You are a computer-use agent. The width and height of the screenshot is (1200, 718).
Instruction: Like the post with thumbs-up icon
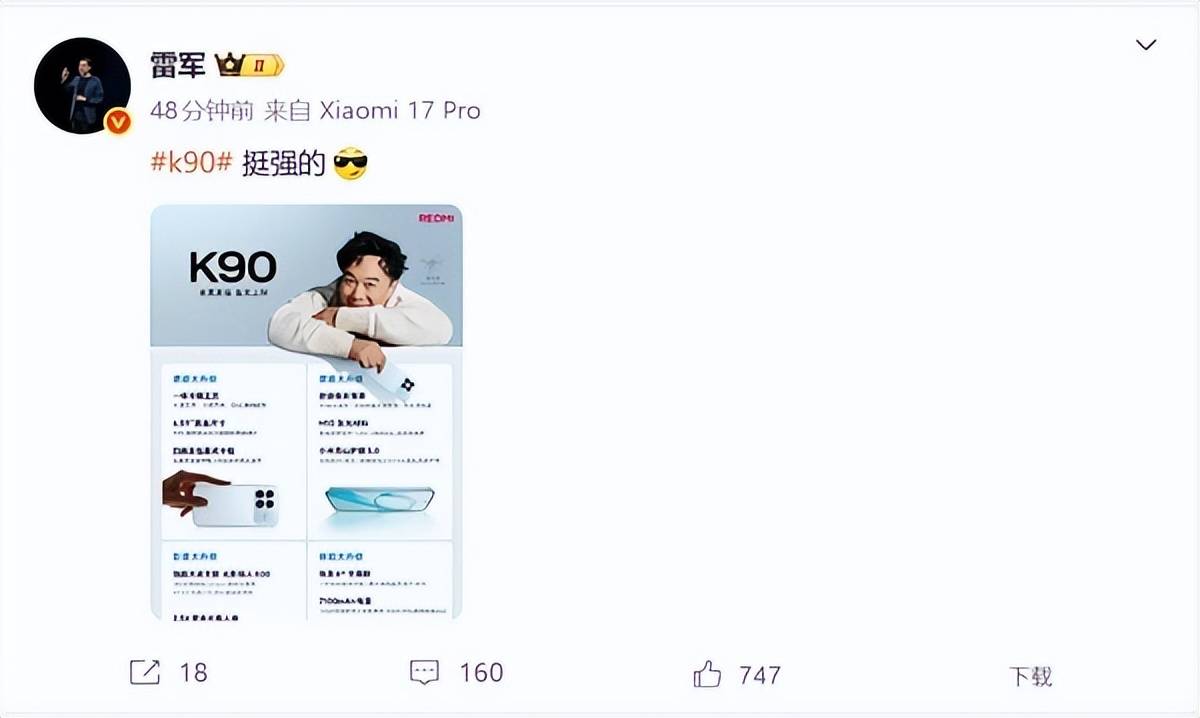(707, 673)
